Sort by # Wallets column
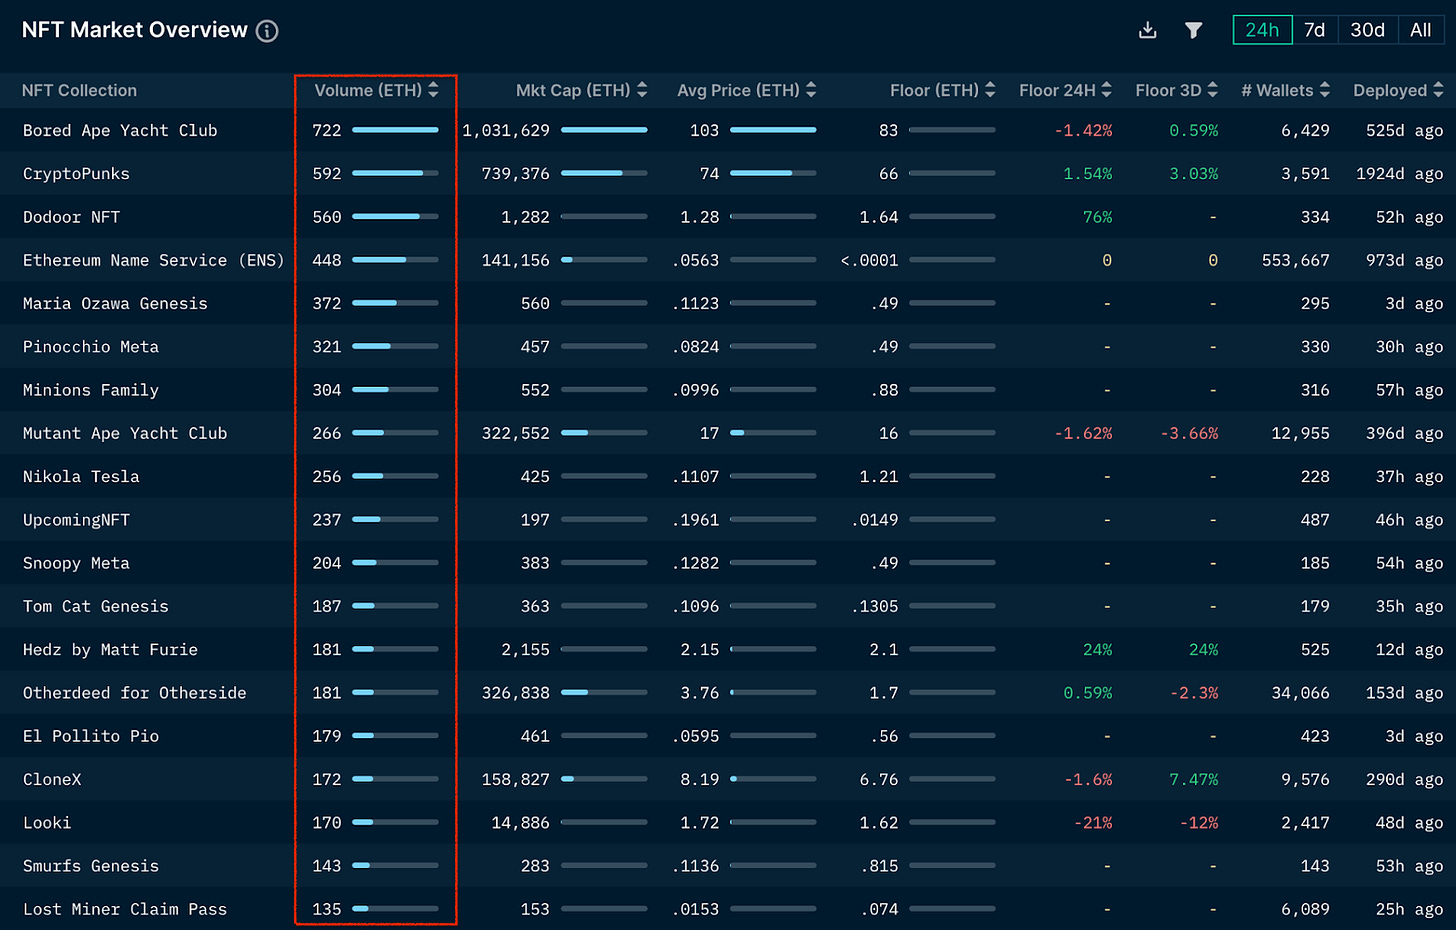 (1285, 90)
